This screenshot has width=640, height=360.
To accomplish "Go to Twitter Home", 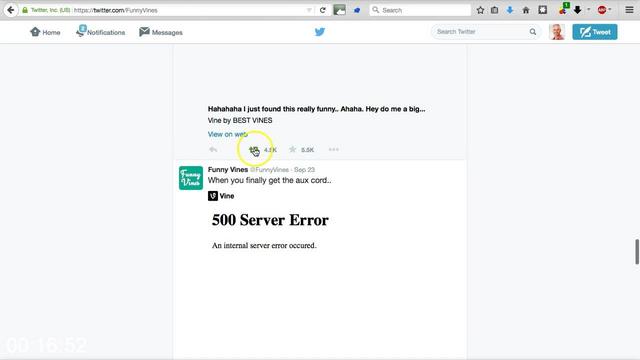I will [x=45, y=32].
